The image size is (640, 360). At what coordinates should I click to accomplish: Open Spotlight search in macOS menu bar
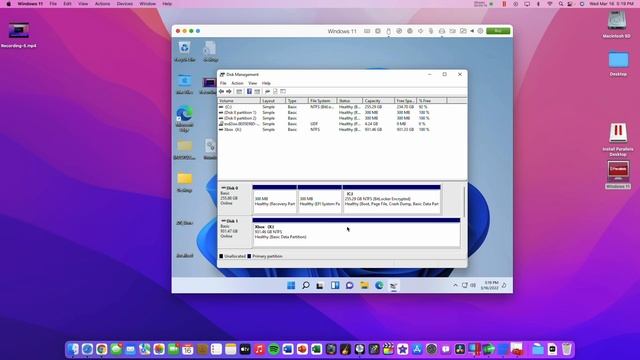point(561,4)
